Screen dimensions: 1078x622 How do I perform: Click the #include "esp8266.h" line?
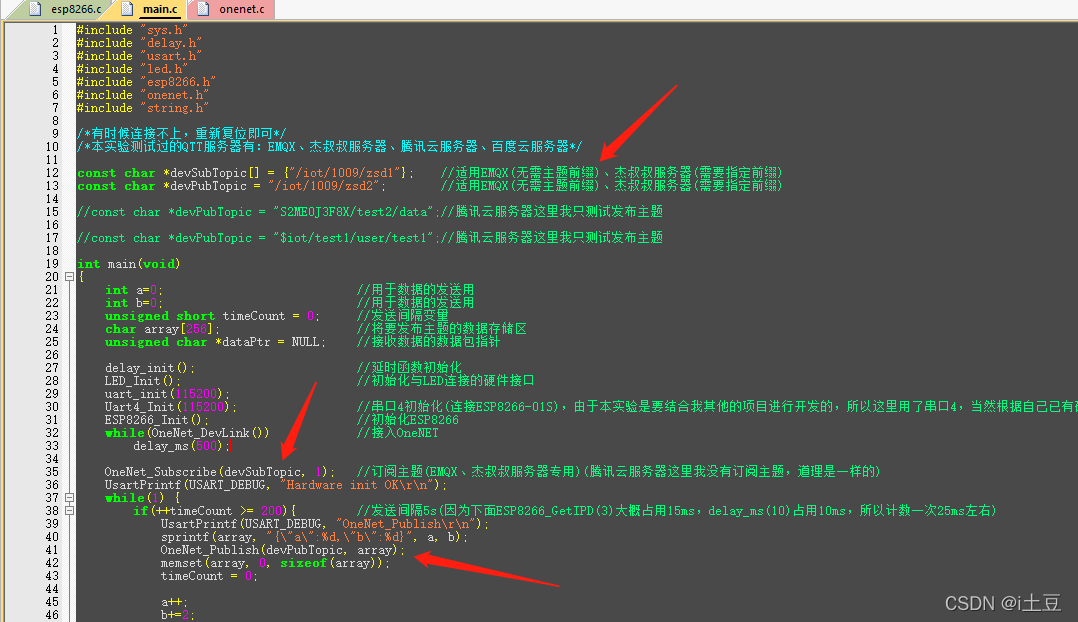[x=146, y=82]
